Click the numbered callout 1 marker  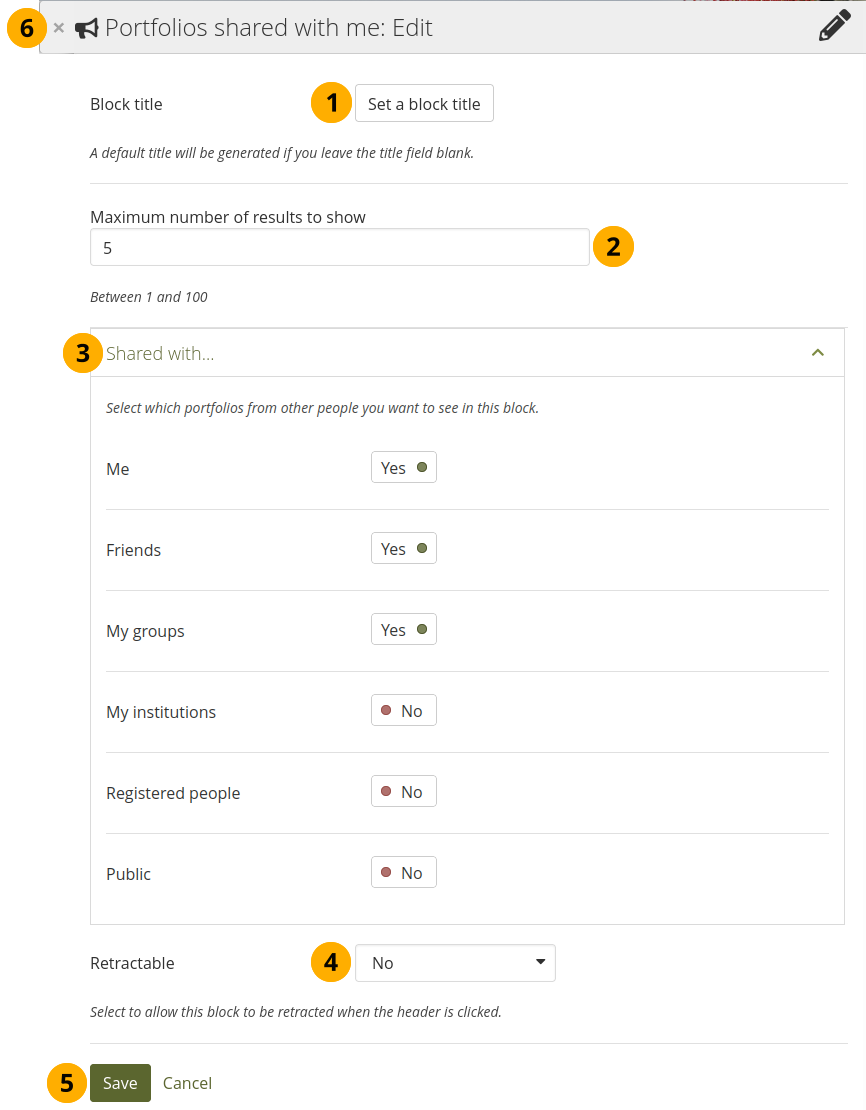331,103
